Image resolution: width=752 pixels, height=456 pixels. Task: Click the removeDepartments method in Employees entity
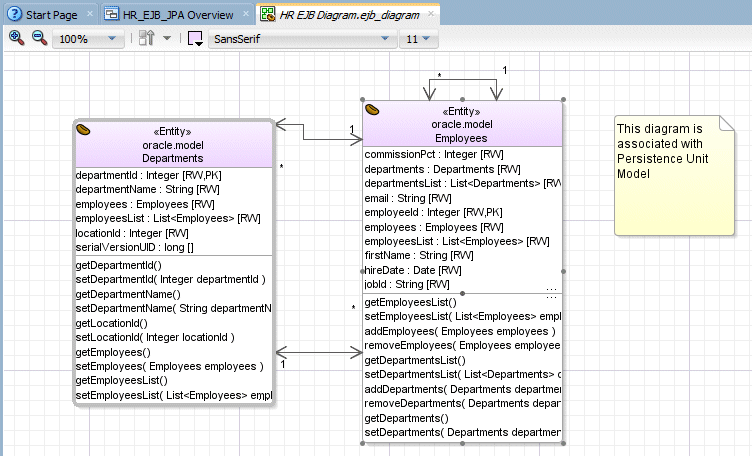(x=462, y=403)
